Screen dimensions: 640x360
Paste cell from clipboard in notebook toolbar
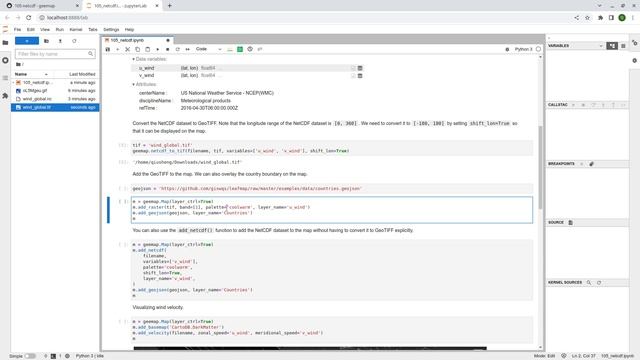pyautogui.click(x=147, y=49)
